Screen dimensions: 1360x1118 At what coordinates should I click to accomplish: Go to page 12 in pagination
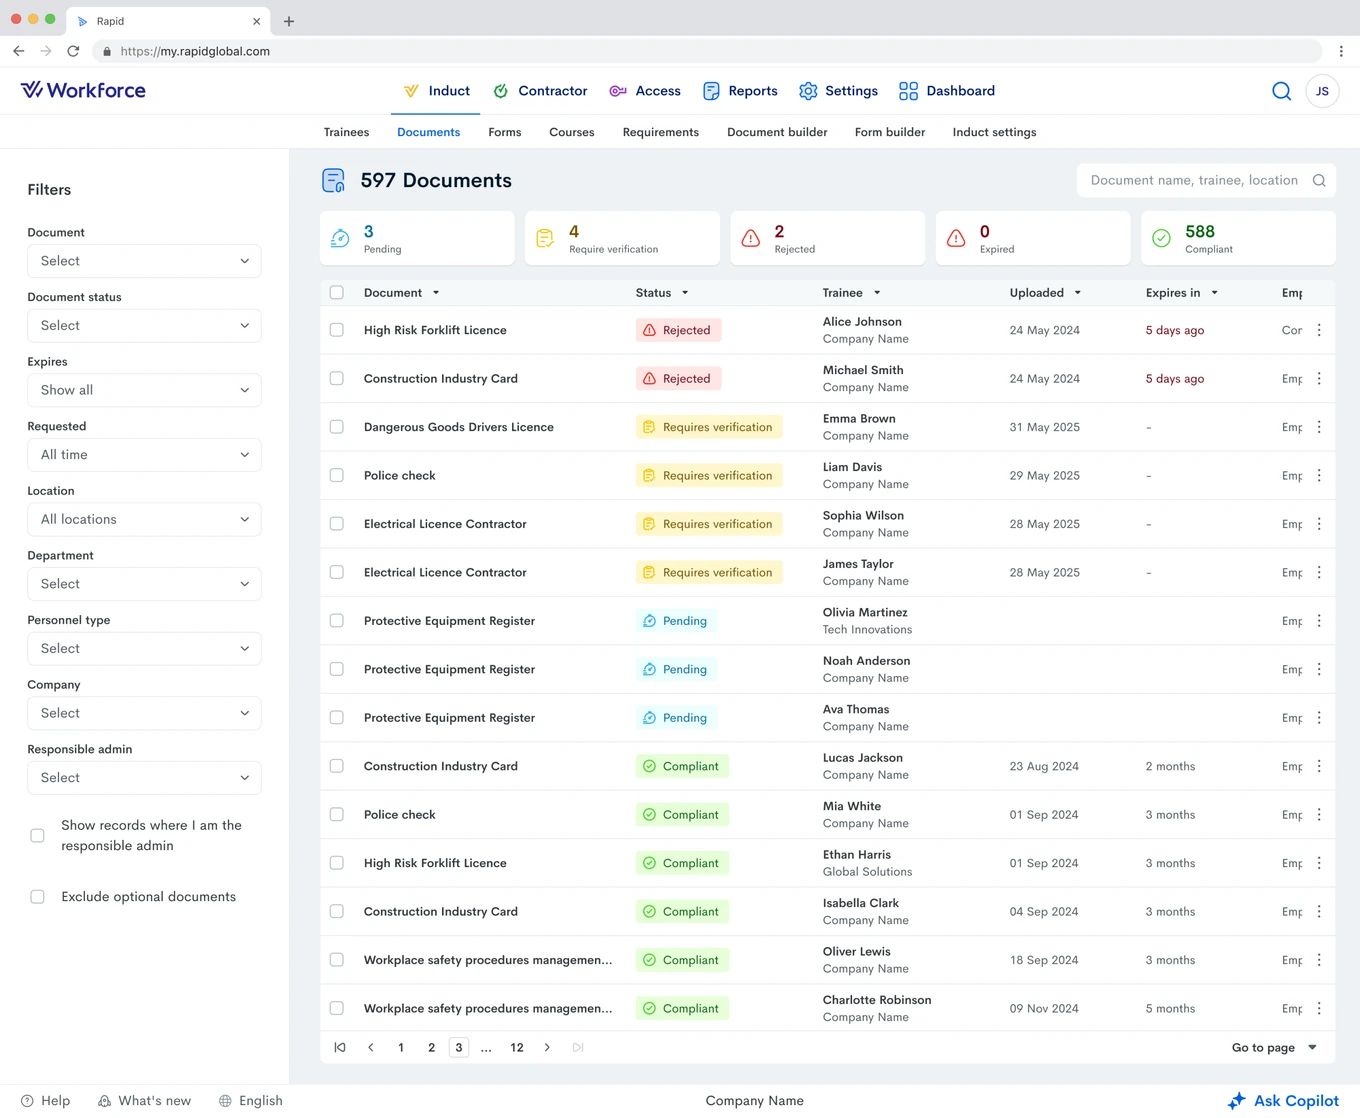[x=517, y=1047]
